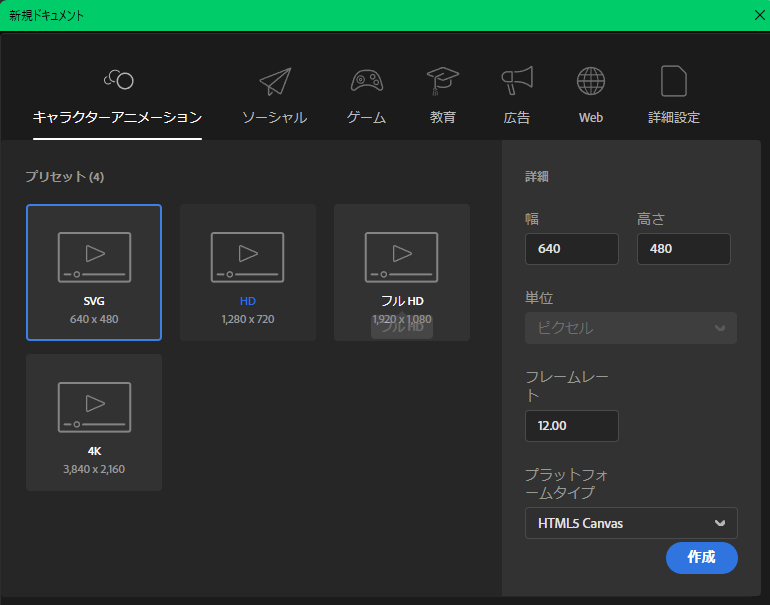Open the ゲーム gamepad icon category

coord(366,81)
